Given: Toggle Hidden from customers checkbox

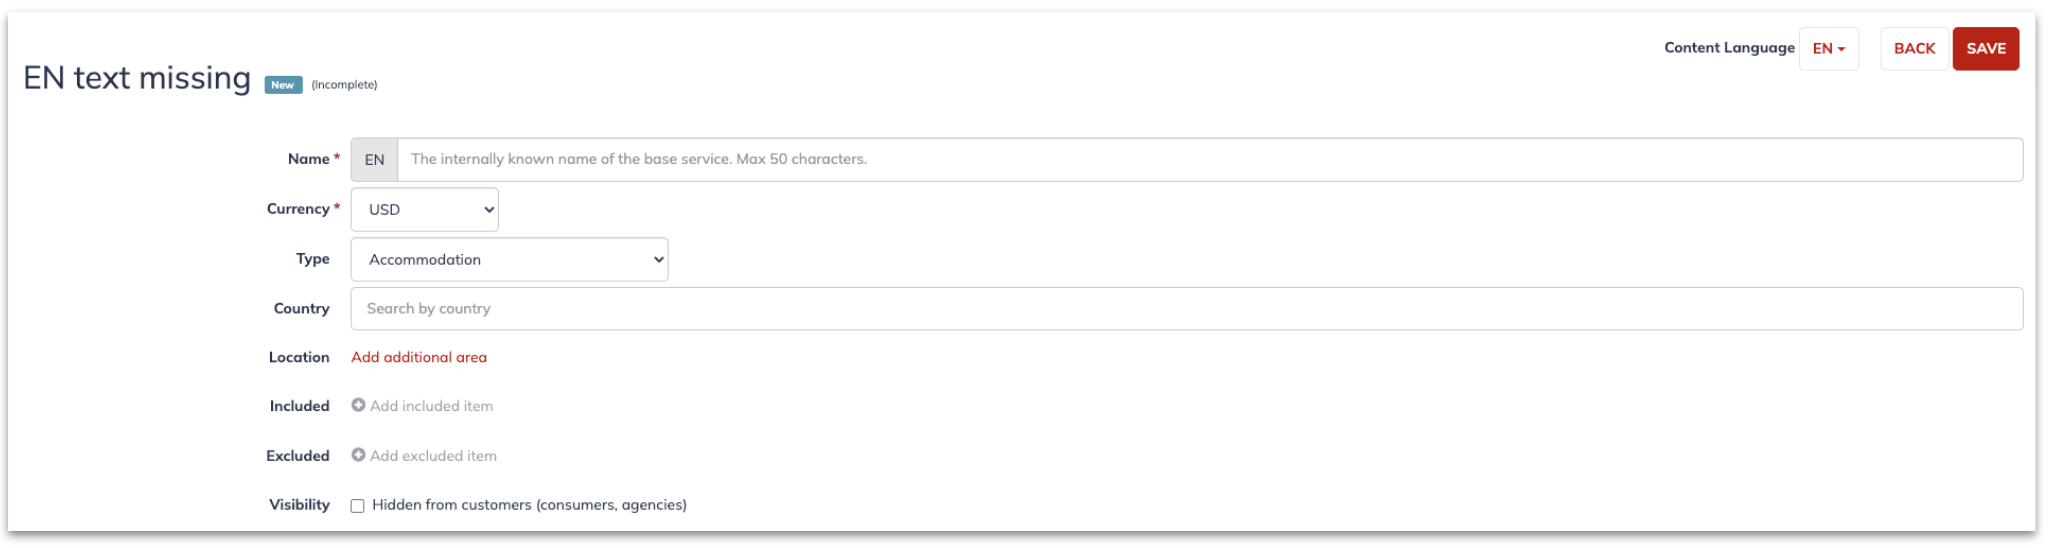Looking at the screenshot, I should pyautogui.click(x=357, y=507).
